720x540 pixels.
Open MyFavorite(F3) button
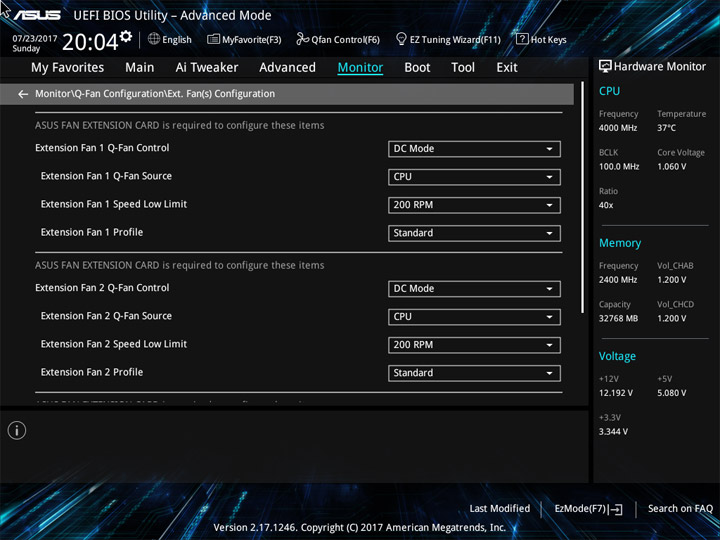(244, 39)
